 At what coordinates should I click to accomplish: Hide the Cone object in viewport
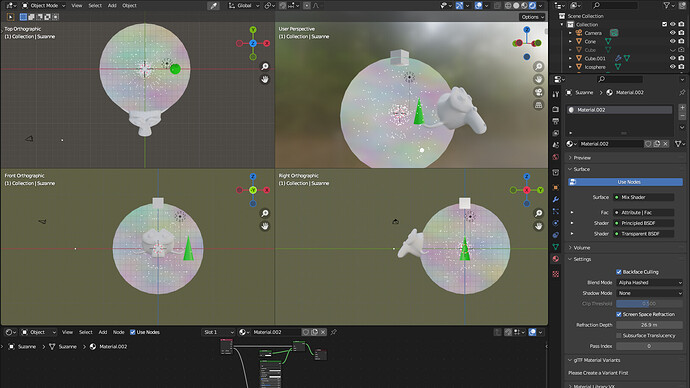tap(672, 41)
